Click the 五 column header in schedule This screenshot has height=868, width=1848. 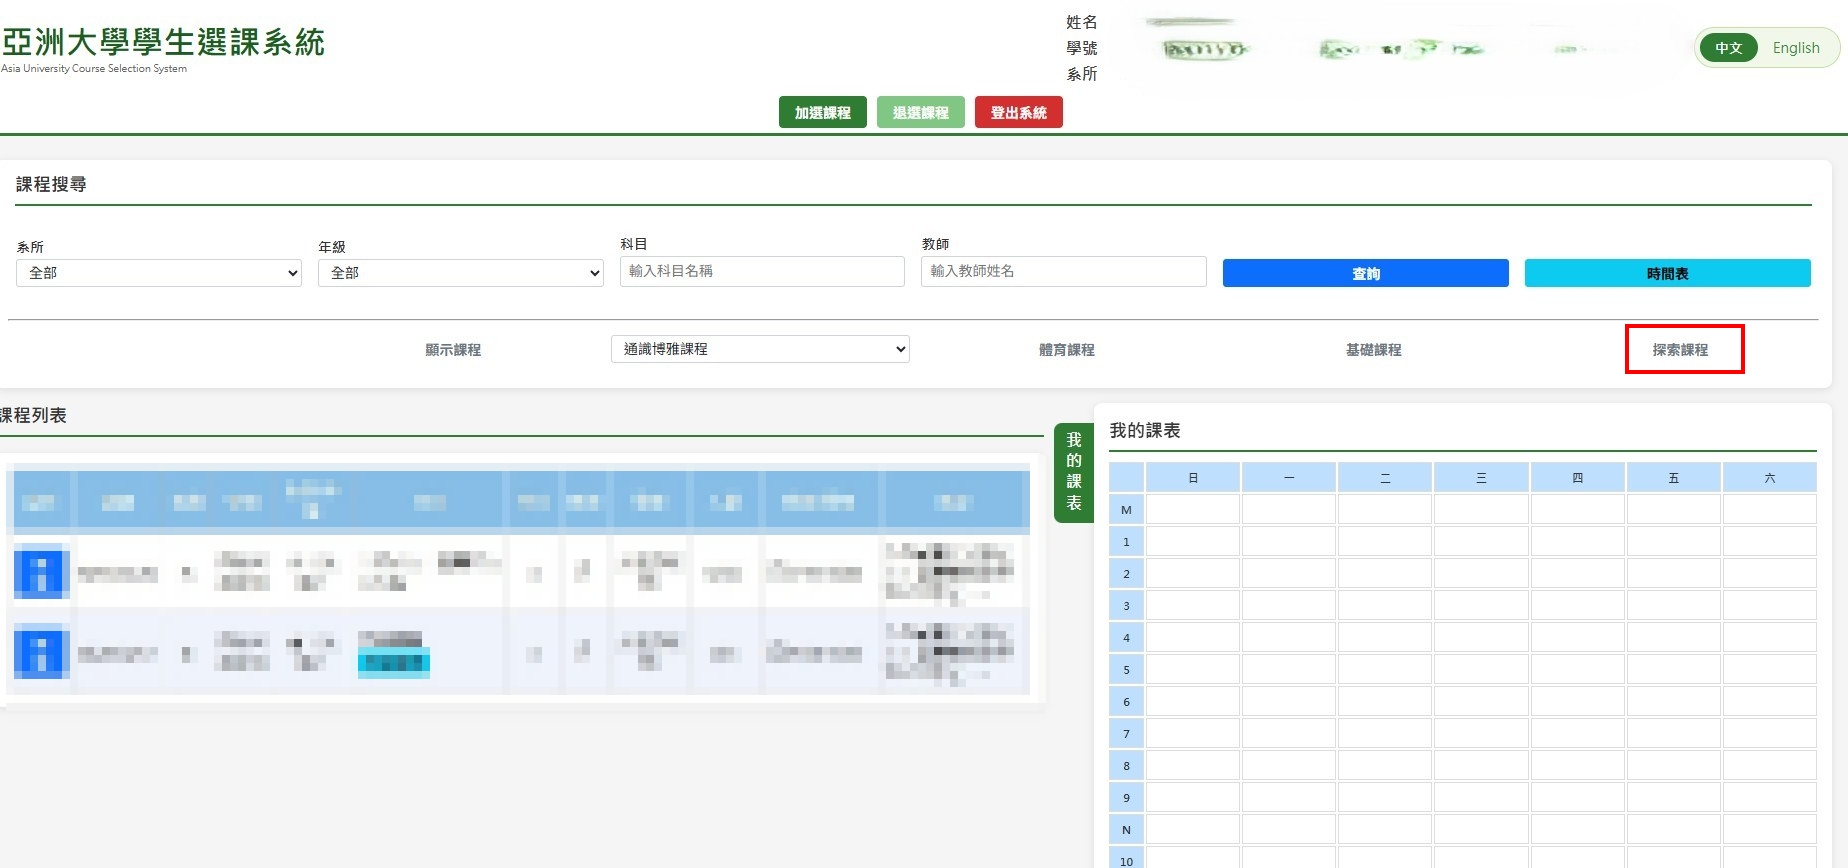click(x=1673, y=478)
